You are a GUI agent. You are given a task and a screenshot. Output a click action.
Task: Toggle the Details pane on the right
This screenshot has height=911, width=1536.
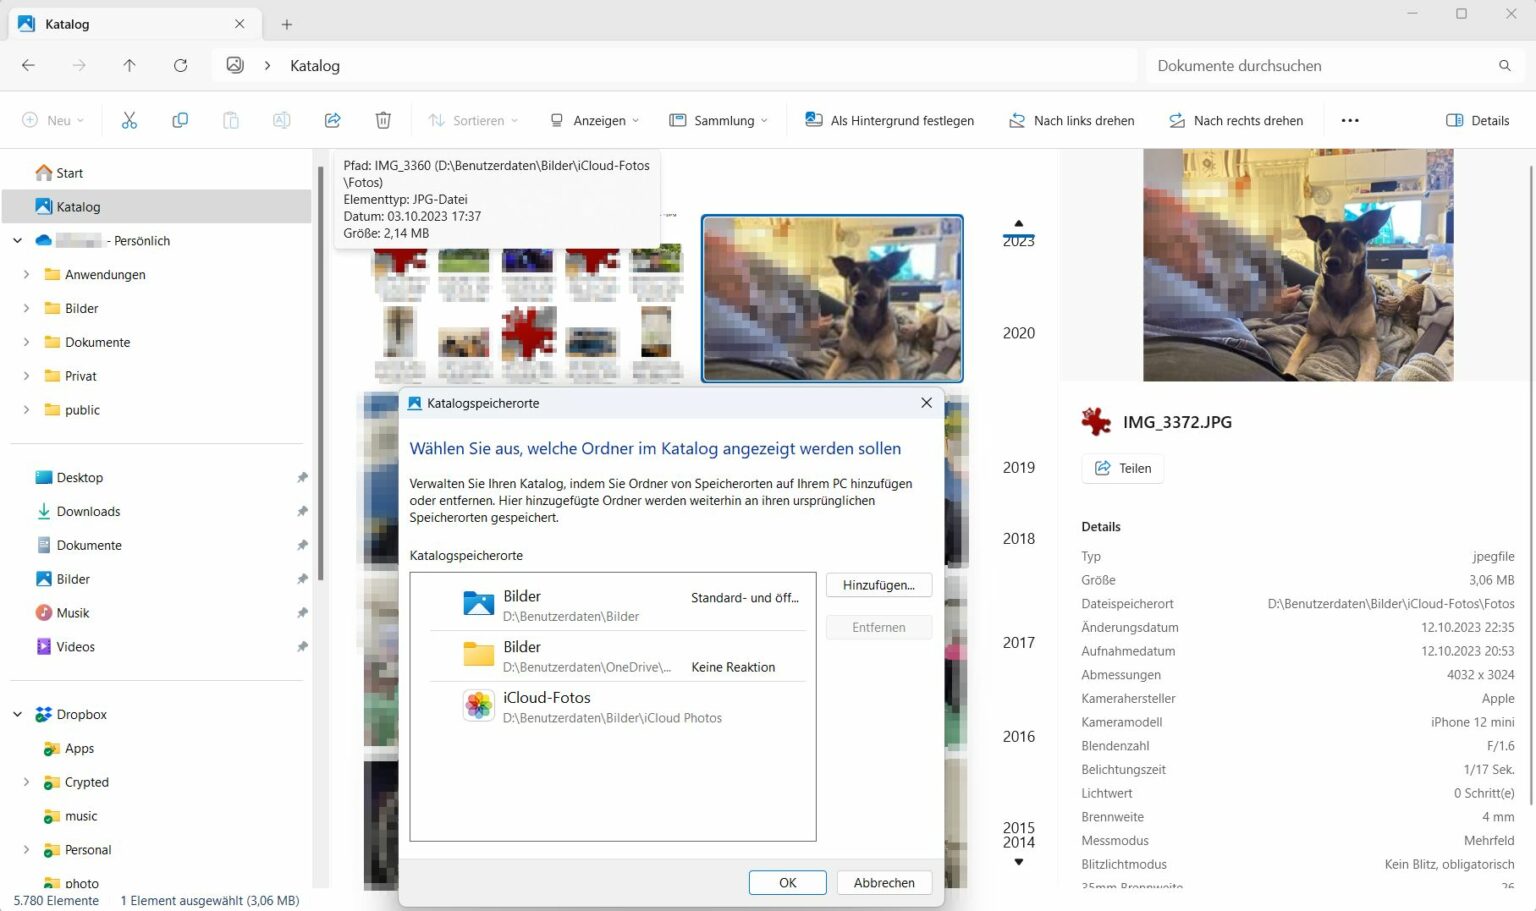(x=1477, y=120)
